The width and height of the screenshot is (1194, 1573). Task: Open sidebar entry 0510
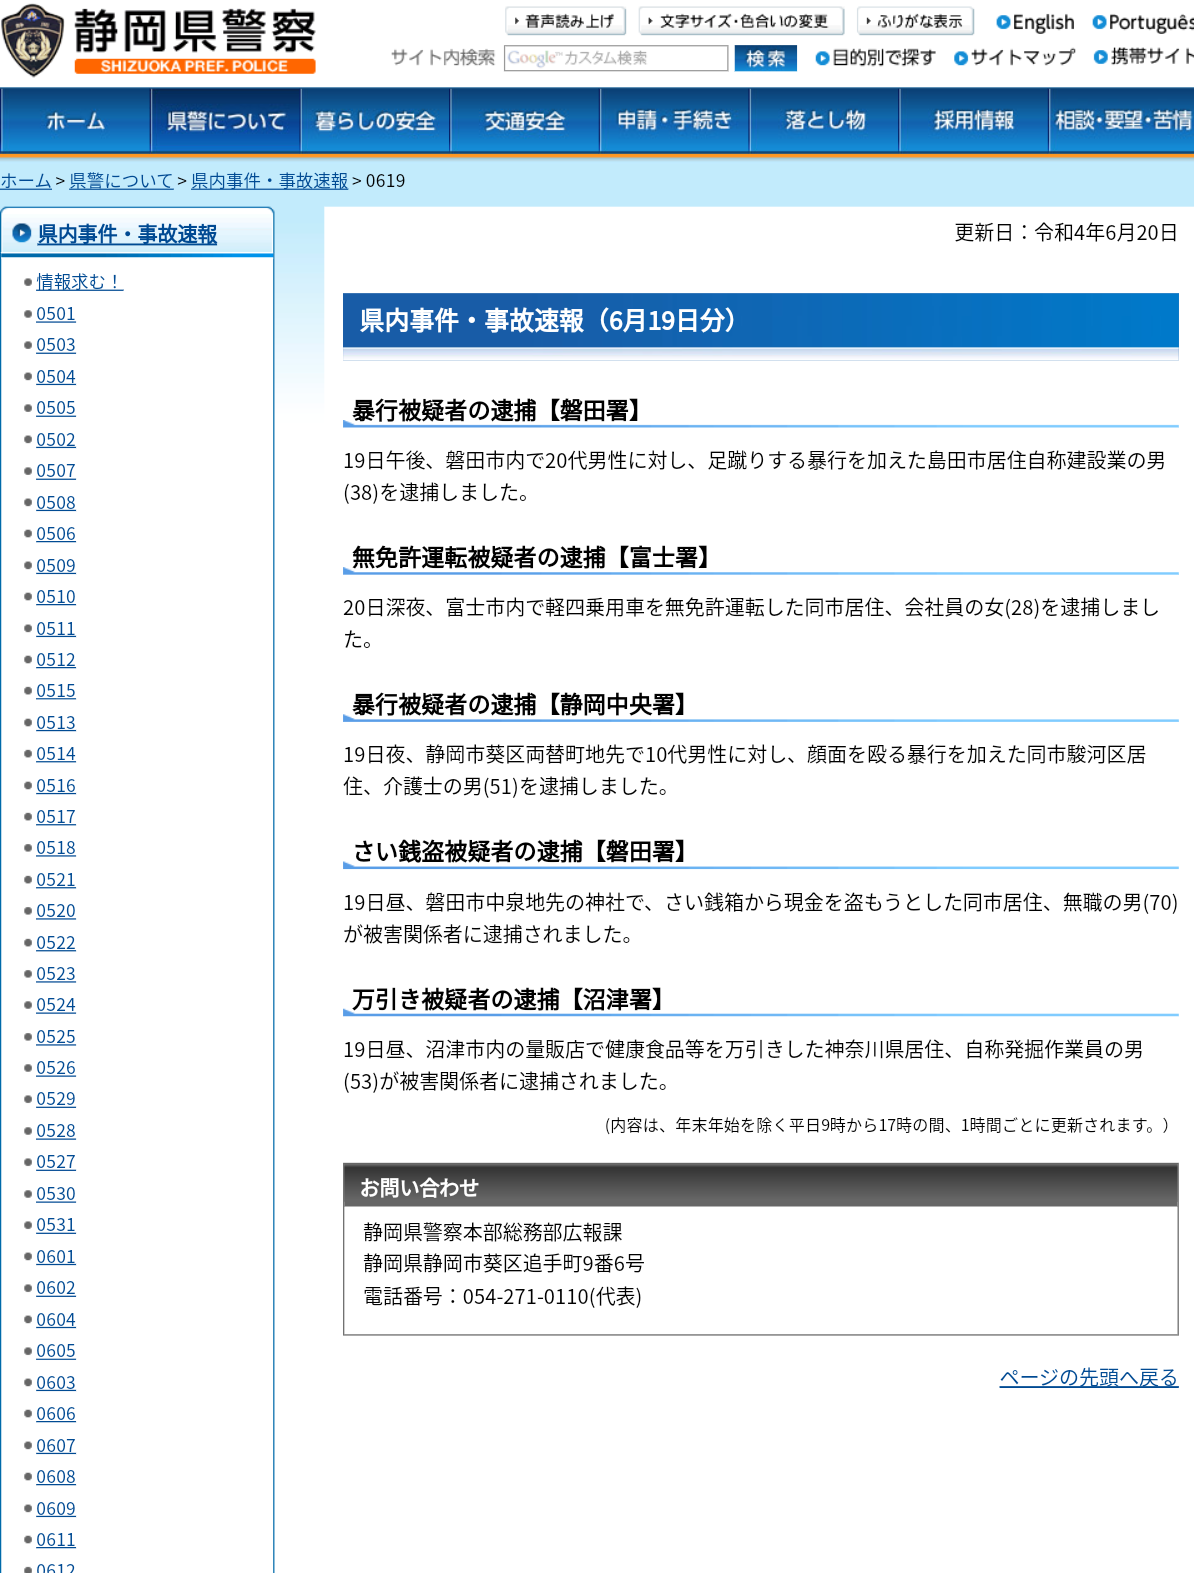[56, 597]
